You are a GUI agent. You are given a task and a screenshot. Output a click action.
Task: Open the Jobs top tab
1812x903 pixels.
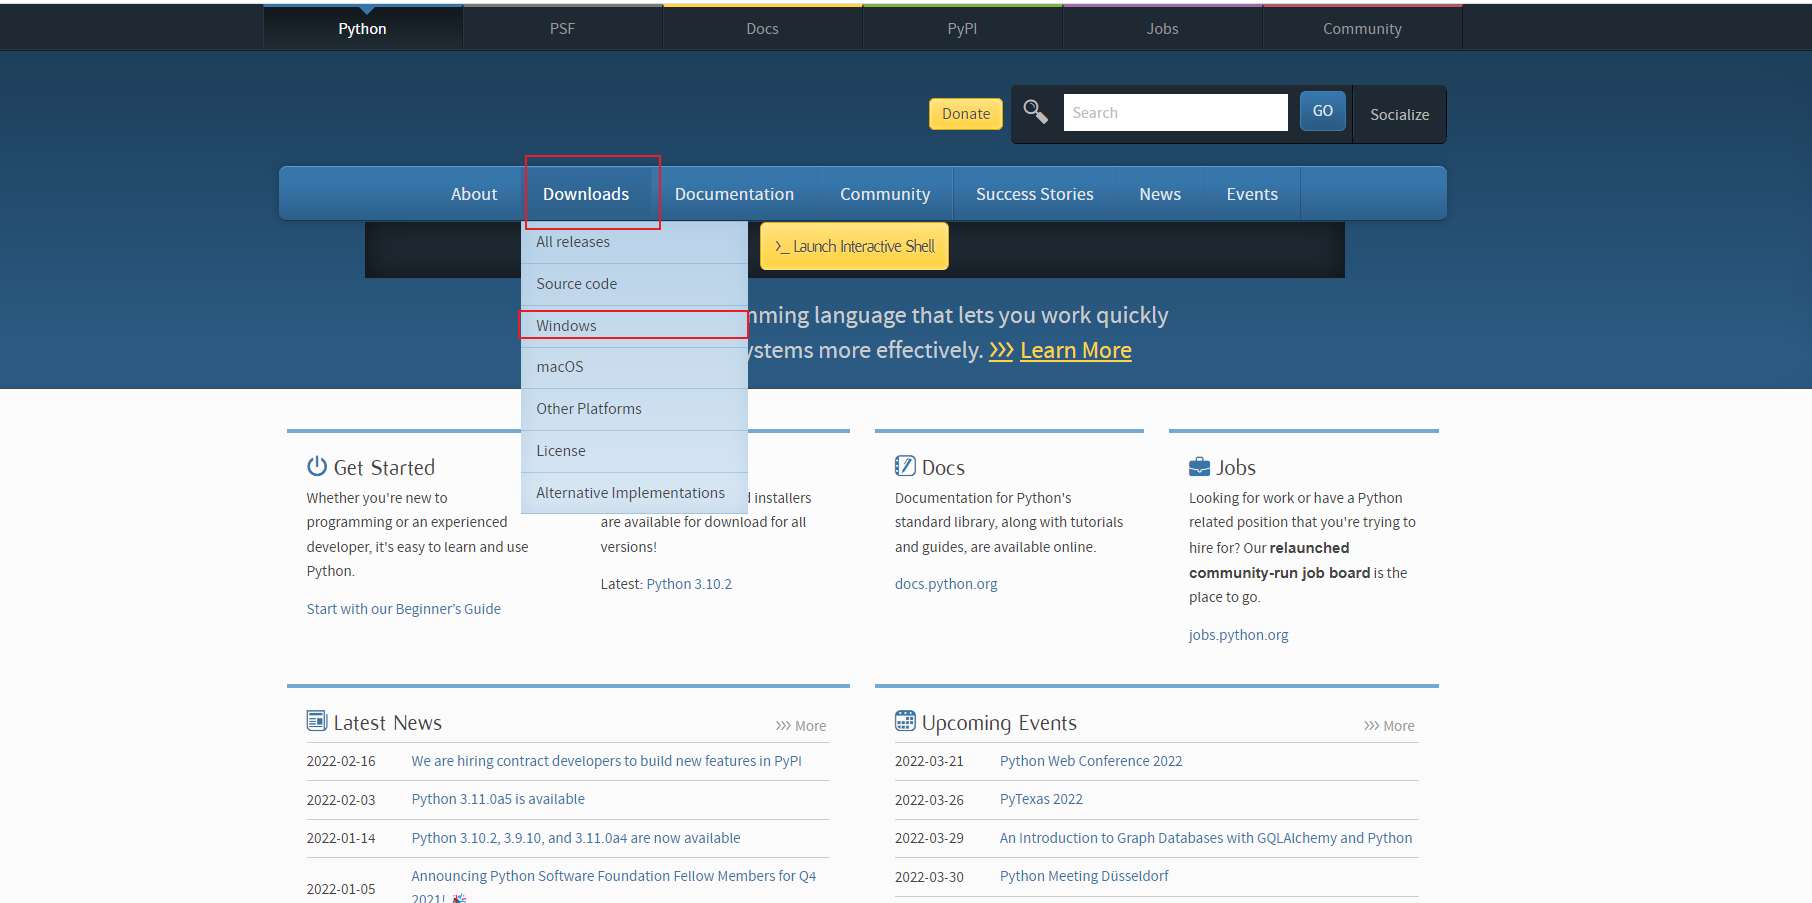[x=1162, y=28]
